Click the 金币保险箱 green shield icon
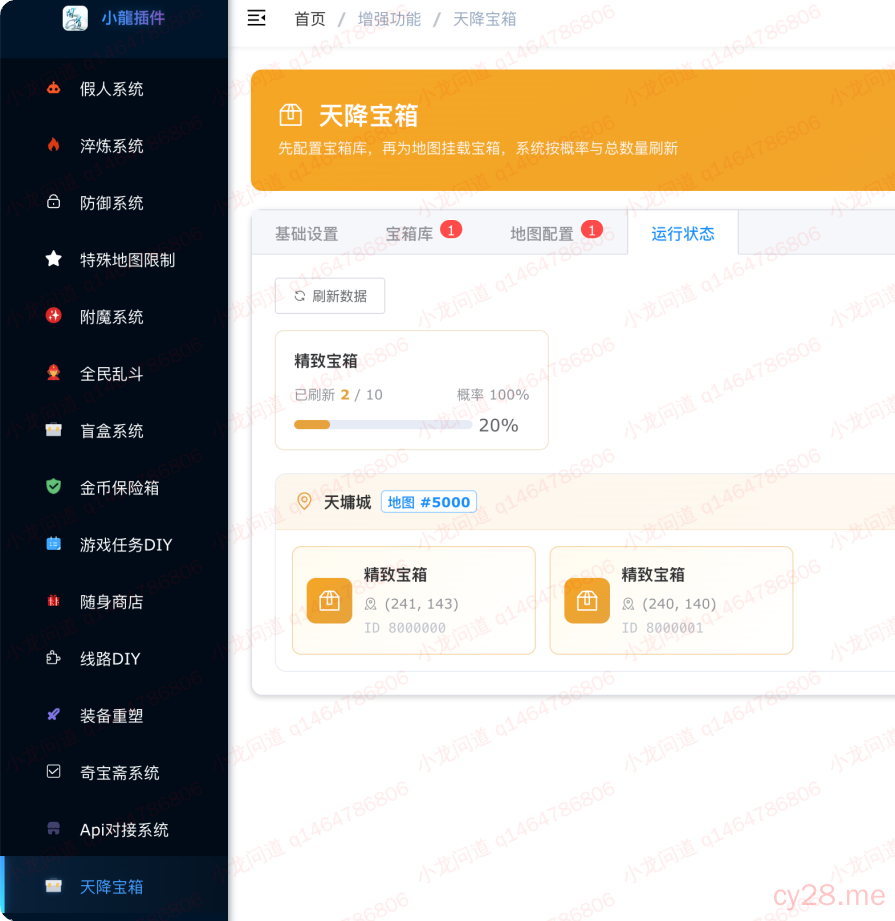 (53, 487)
